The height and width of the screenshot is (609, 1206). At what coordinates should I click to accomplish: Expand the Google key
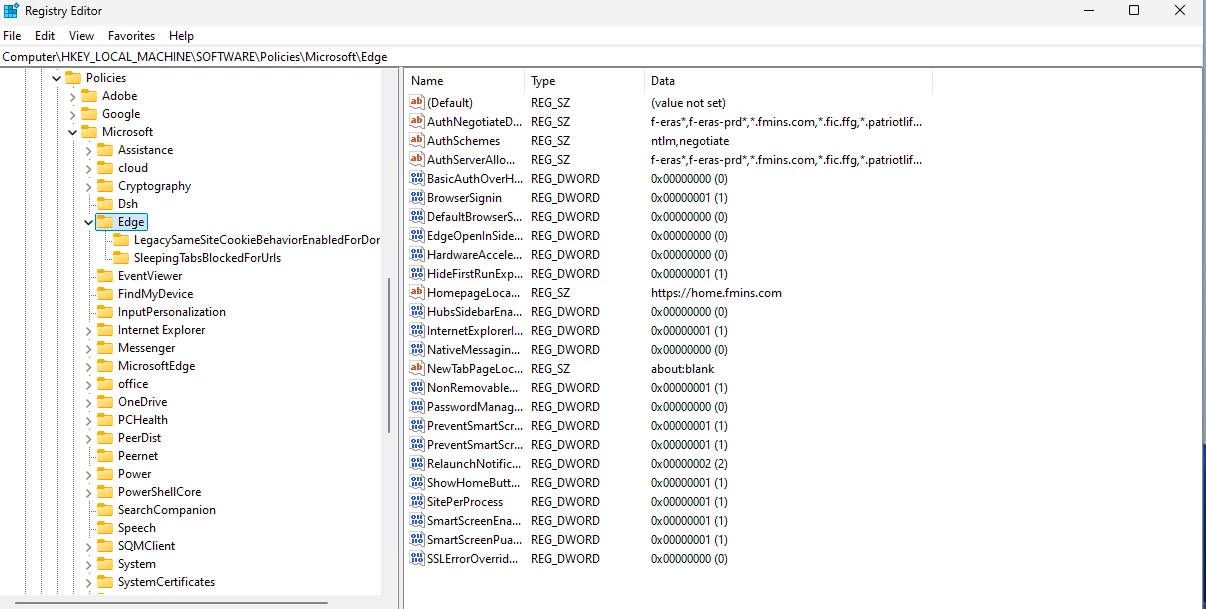pos(72,114)
